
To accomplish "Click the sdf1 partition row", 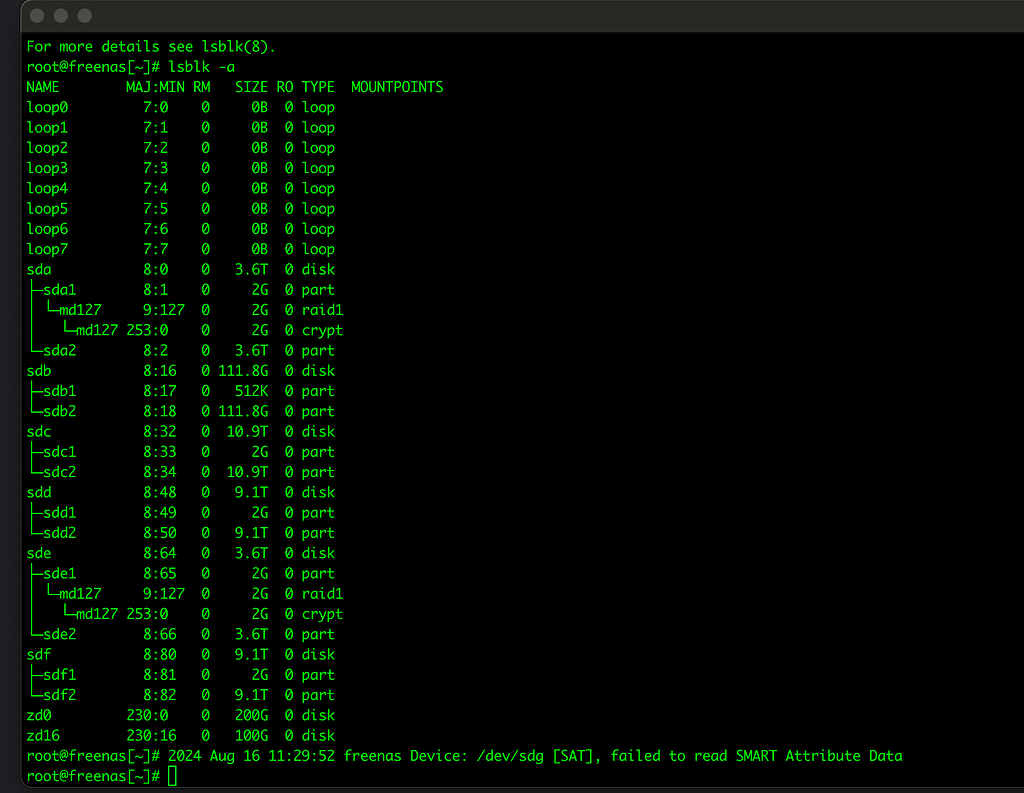I will pyautogui.click(x=56, y=674).
